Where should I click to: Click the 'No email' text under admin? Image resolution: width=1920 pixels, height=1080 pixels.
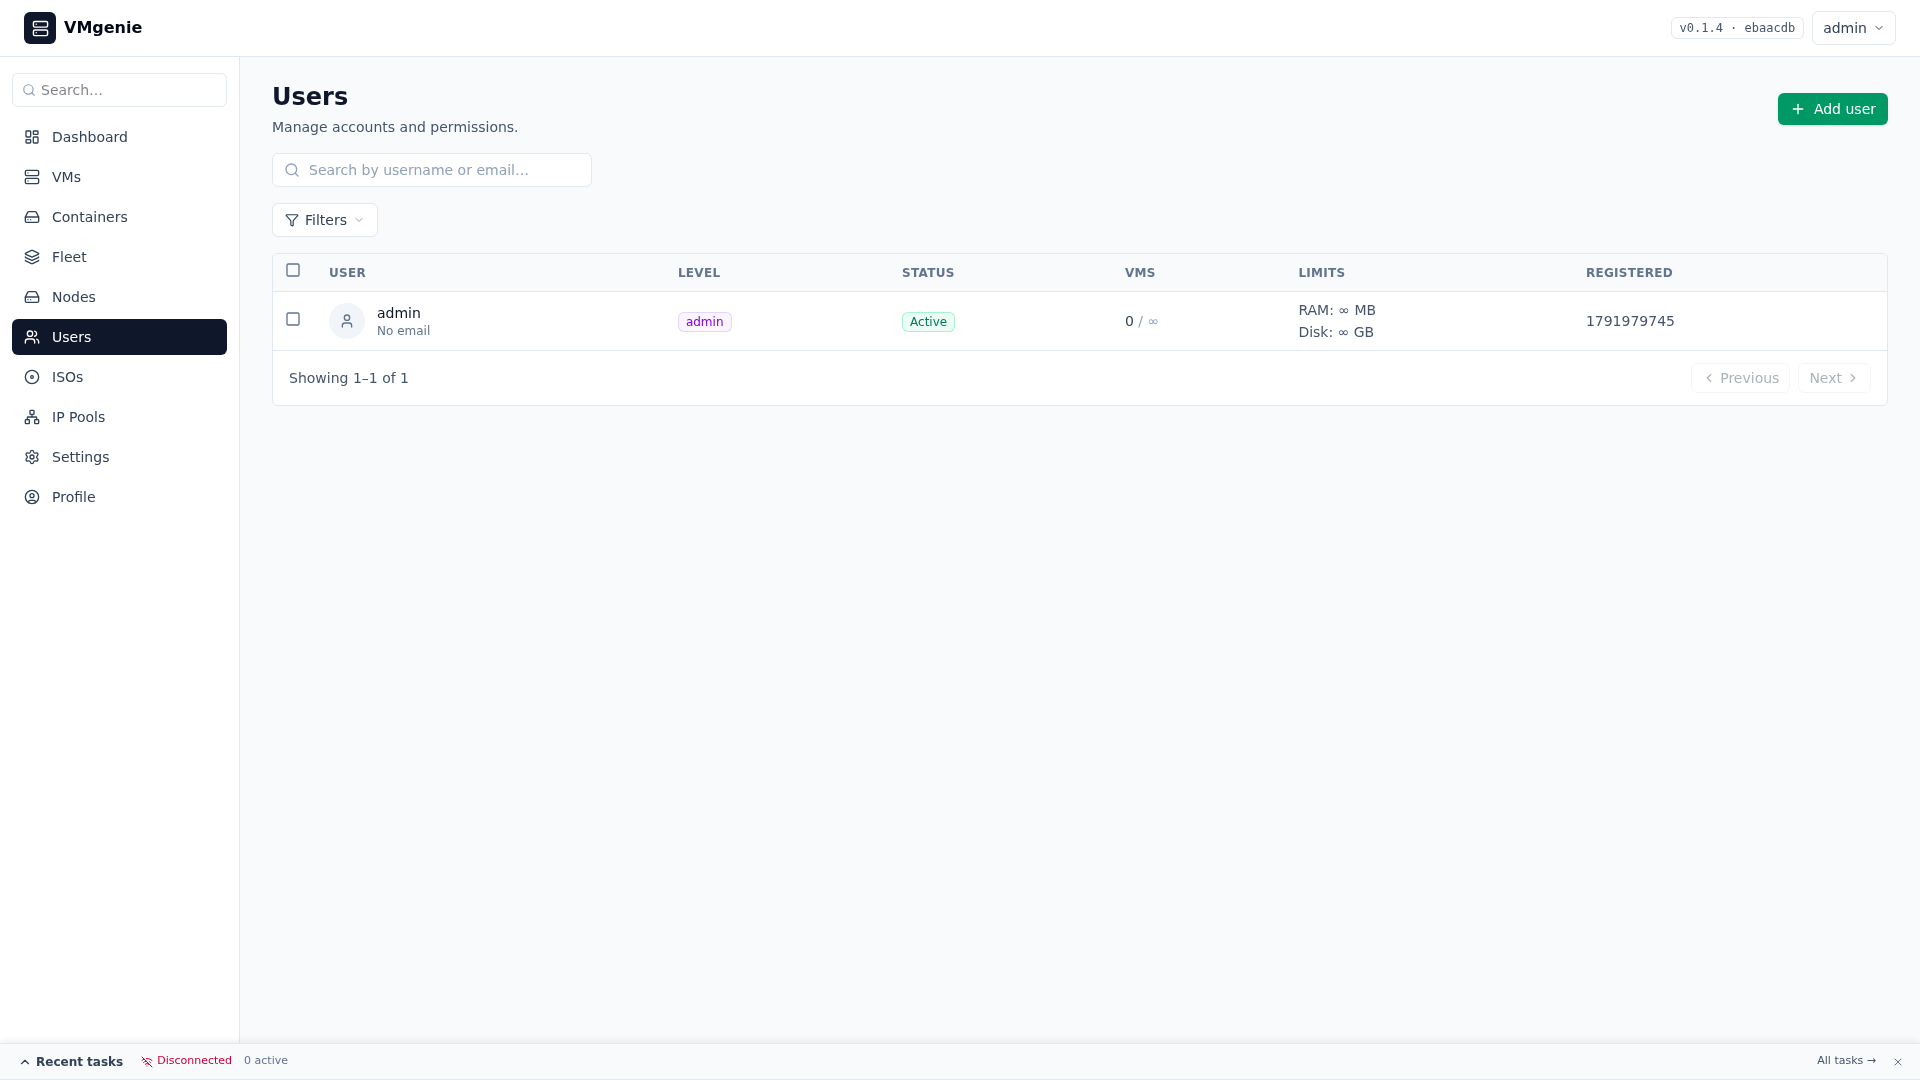point(403,331)
